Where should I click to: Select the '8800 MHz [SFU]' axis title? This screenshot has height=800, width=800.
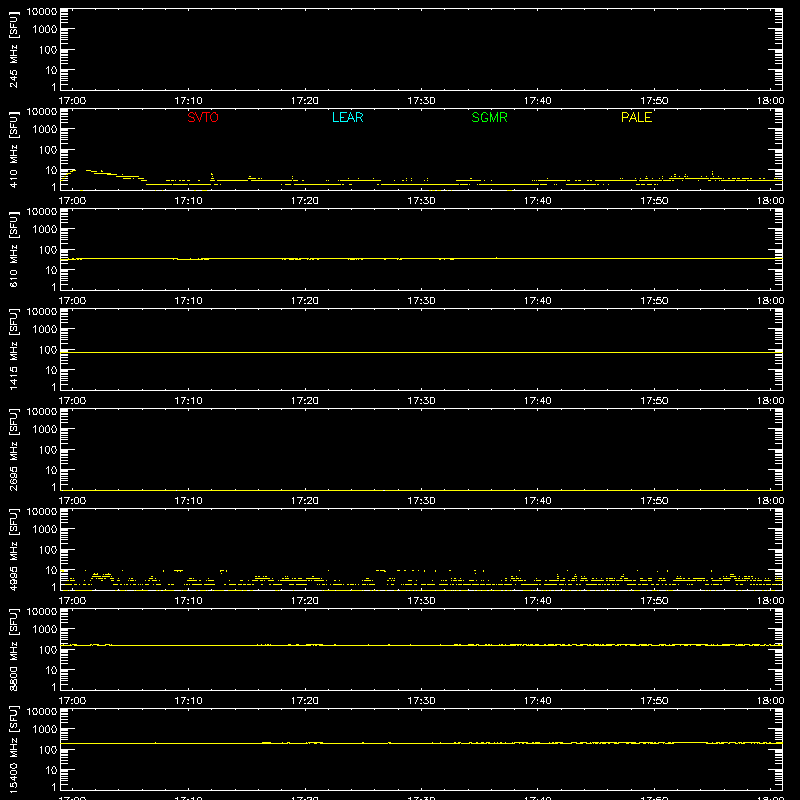13,649
